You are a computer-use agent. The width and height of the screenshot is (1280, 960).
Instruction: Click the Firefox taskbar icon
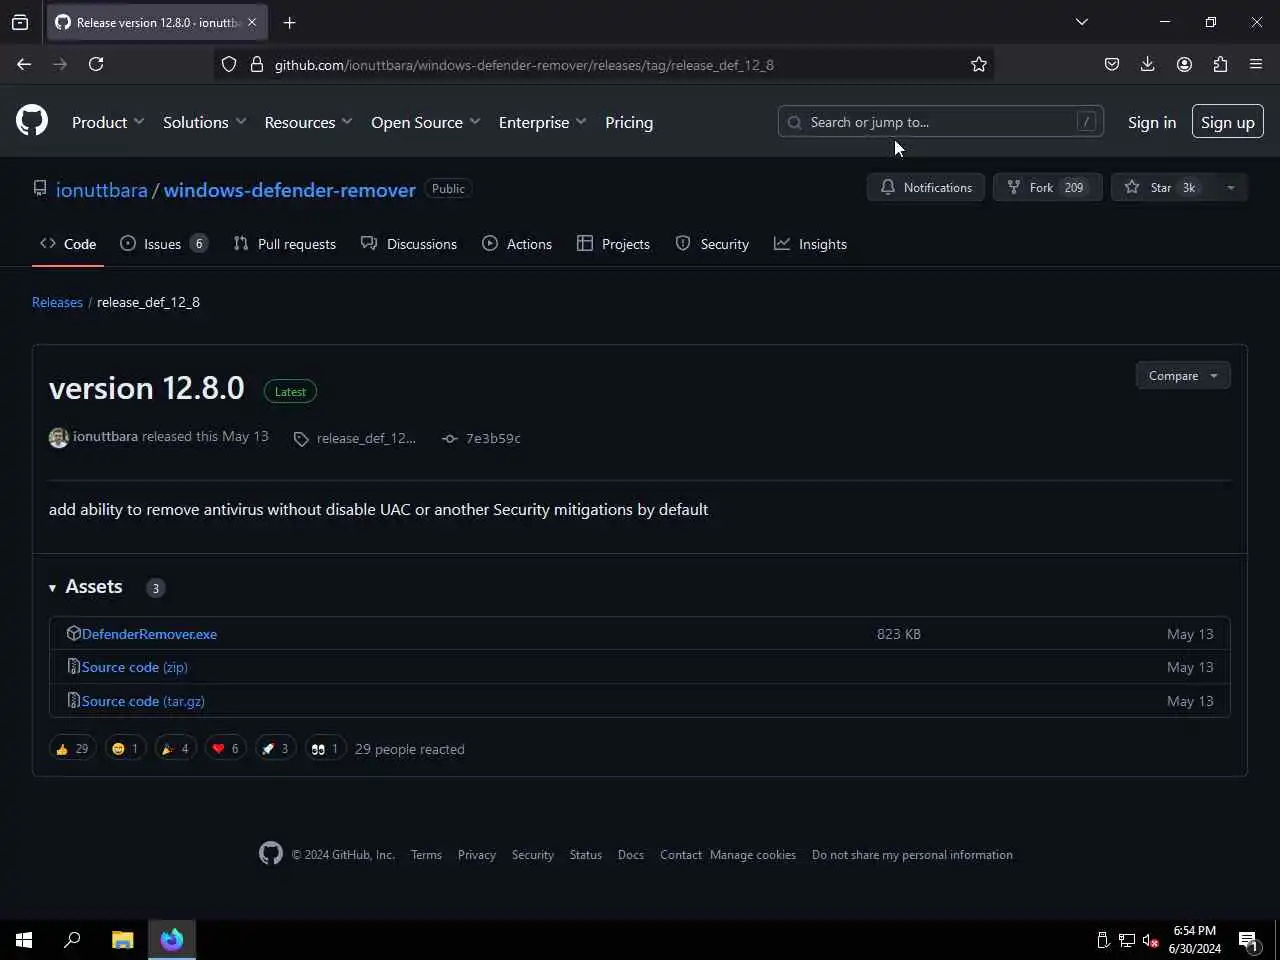click(x=172, y=940)
